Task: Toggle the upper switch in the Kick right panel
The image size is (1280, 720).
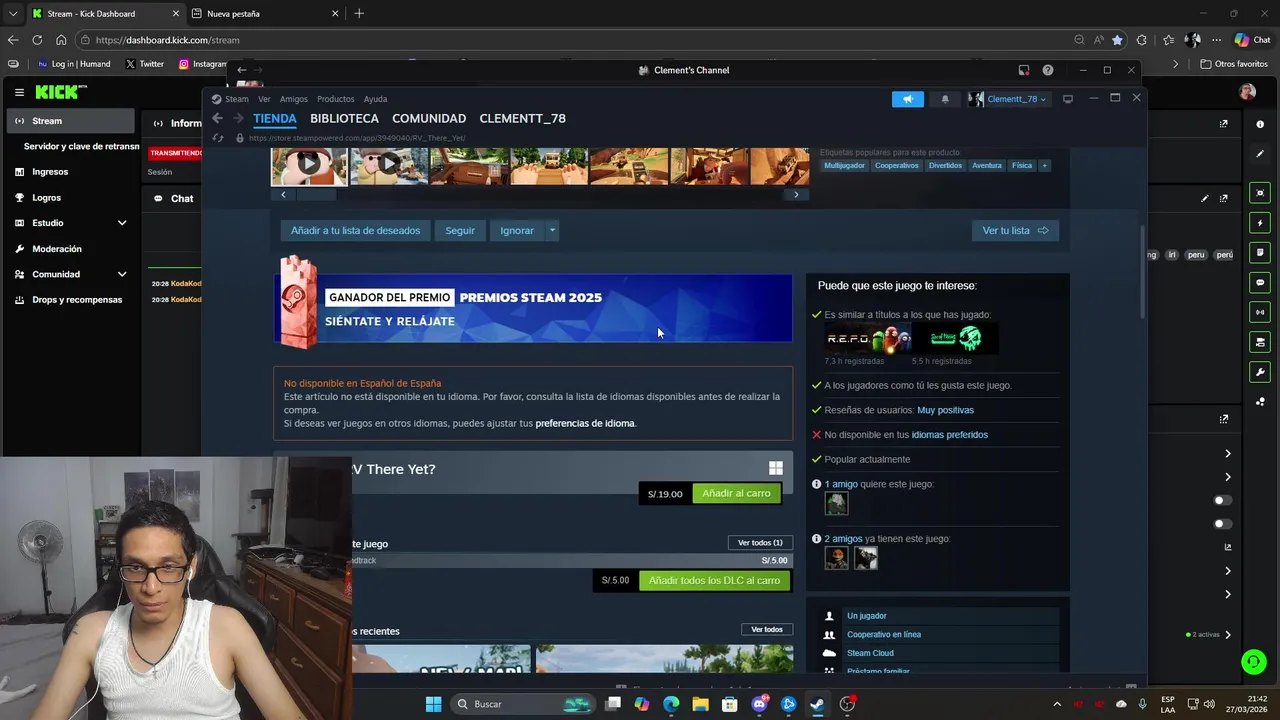Action: (x=1222, y=500)
